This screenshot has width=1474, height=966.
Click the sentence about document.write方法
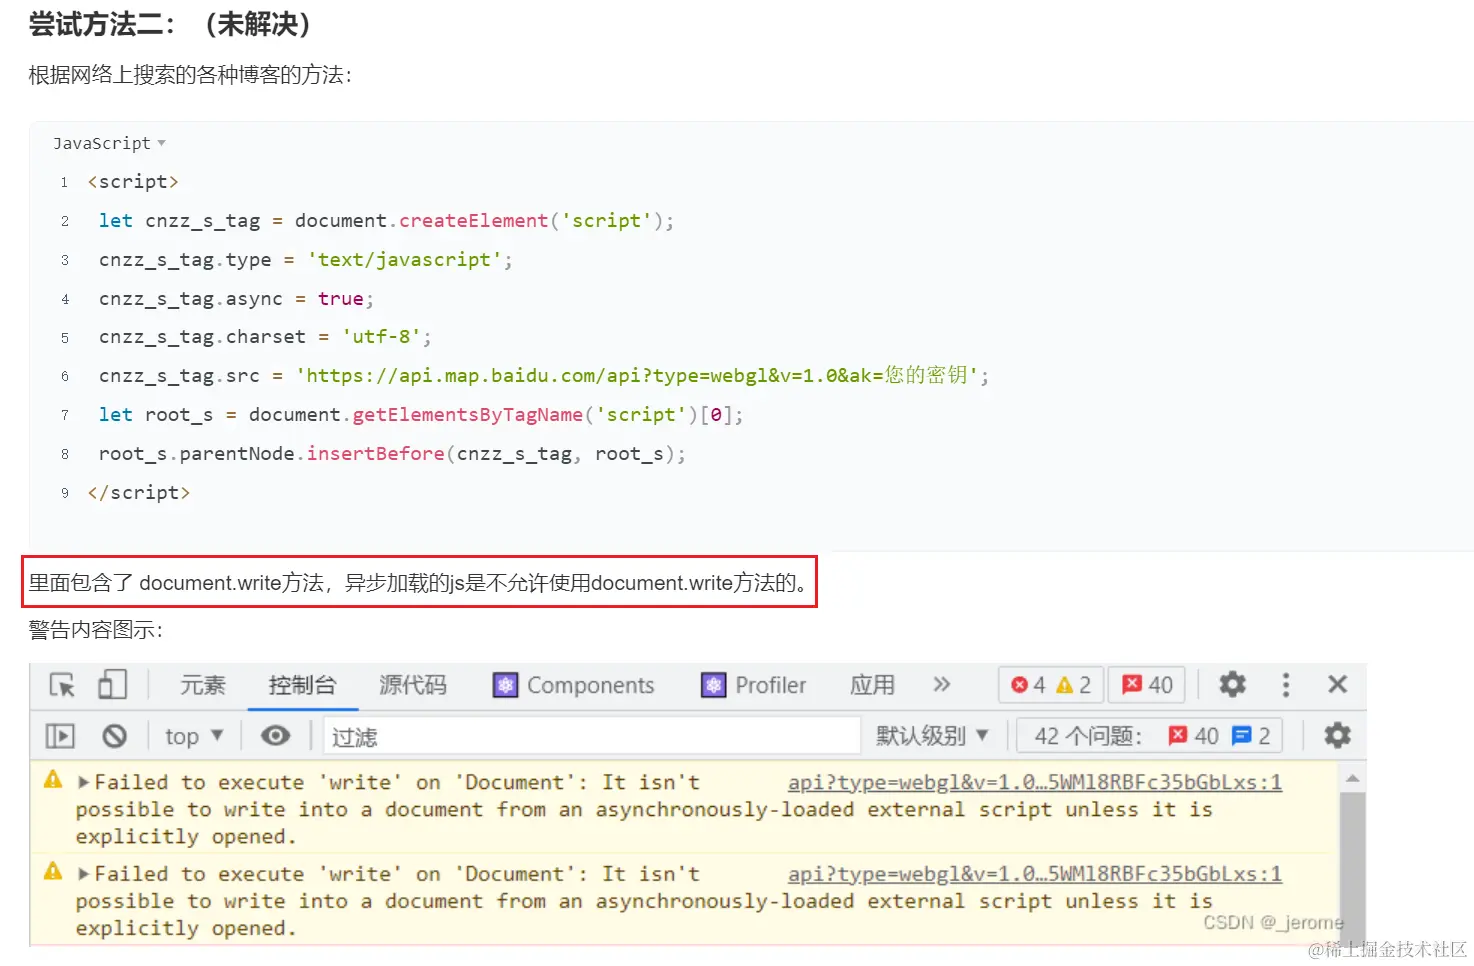pyautogui.click(x=419, y=583)
